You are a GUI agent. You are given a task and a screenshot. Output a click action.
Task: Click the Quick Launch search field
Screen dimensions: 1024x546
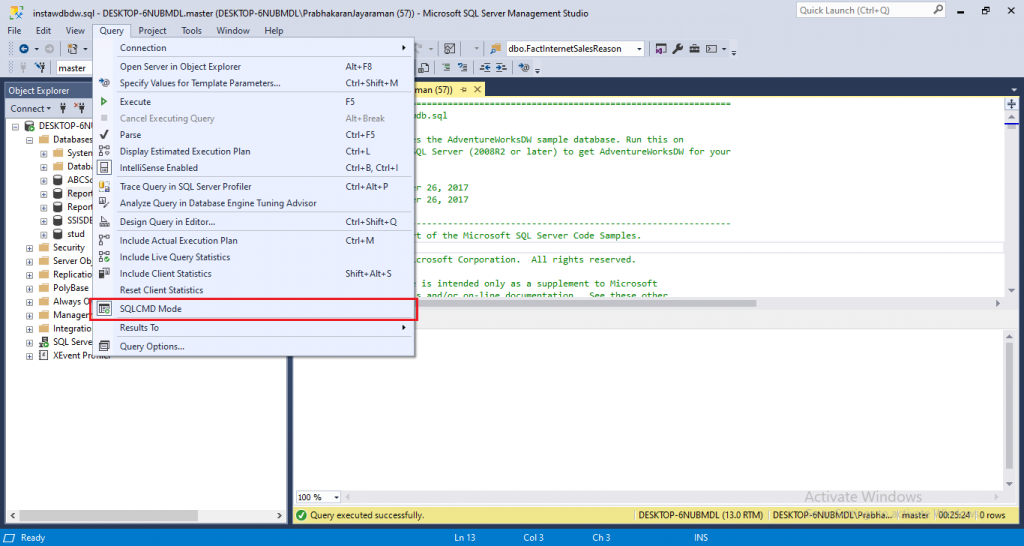click(871, 10)
